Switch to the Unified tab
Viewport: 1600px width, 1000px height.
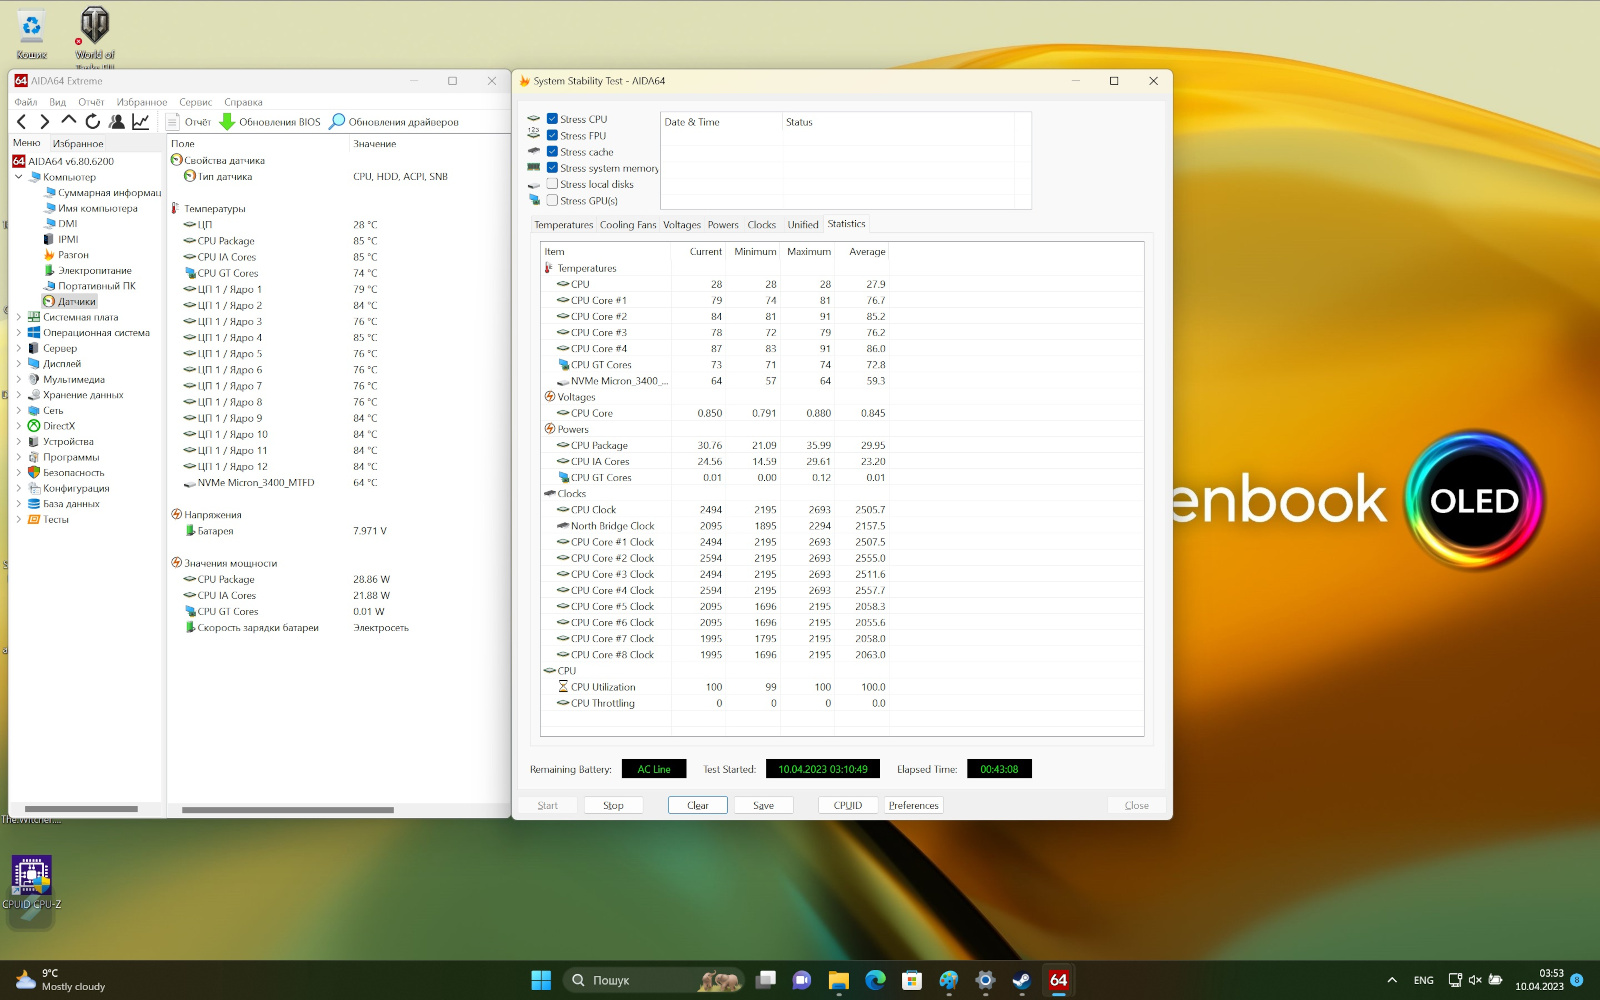803,225
